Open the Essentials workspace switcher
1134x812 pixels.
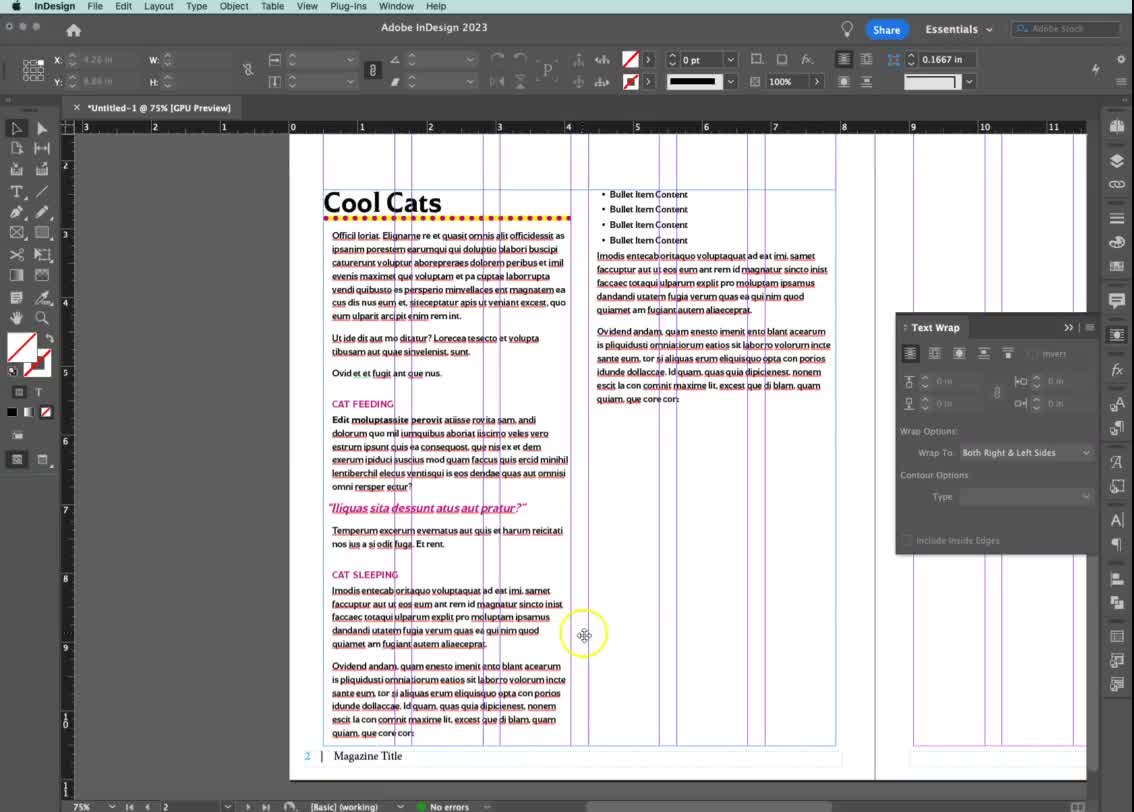click(x=957, y=29)
